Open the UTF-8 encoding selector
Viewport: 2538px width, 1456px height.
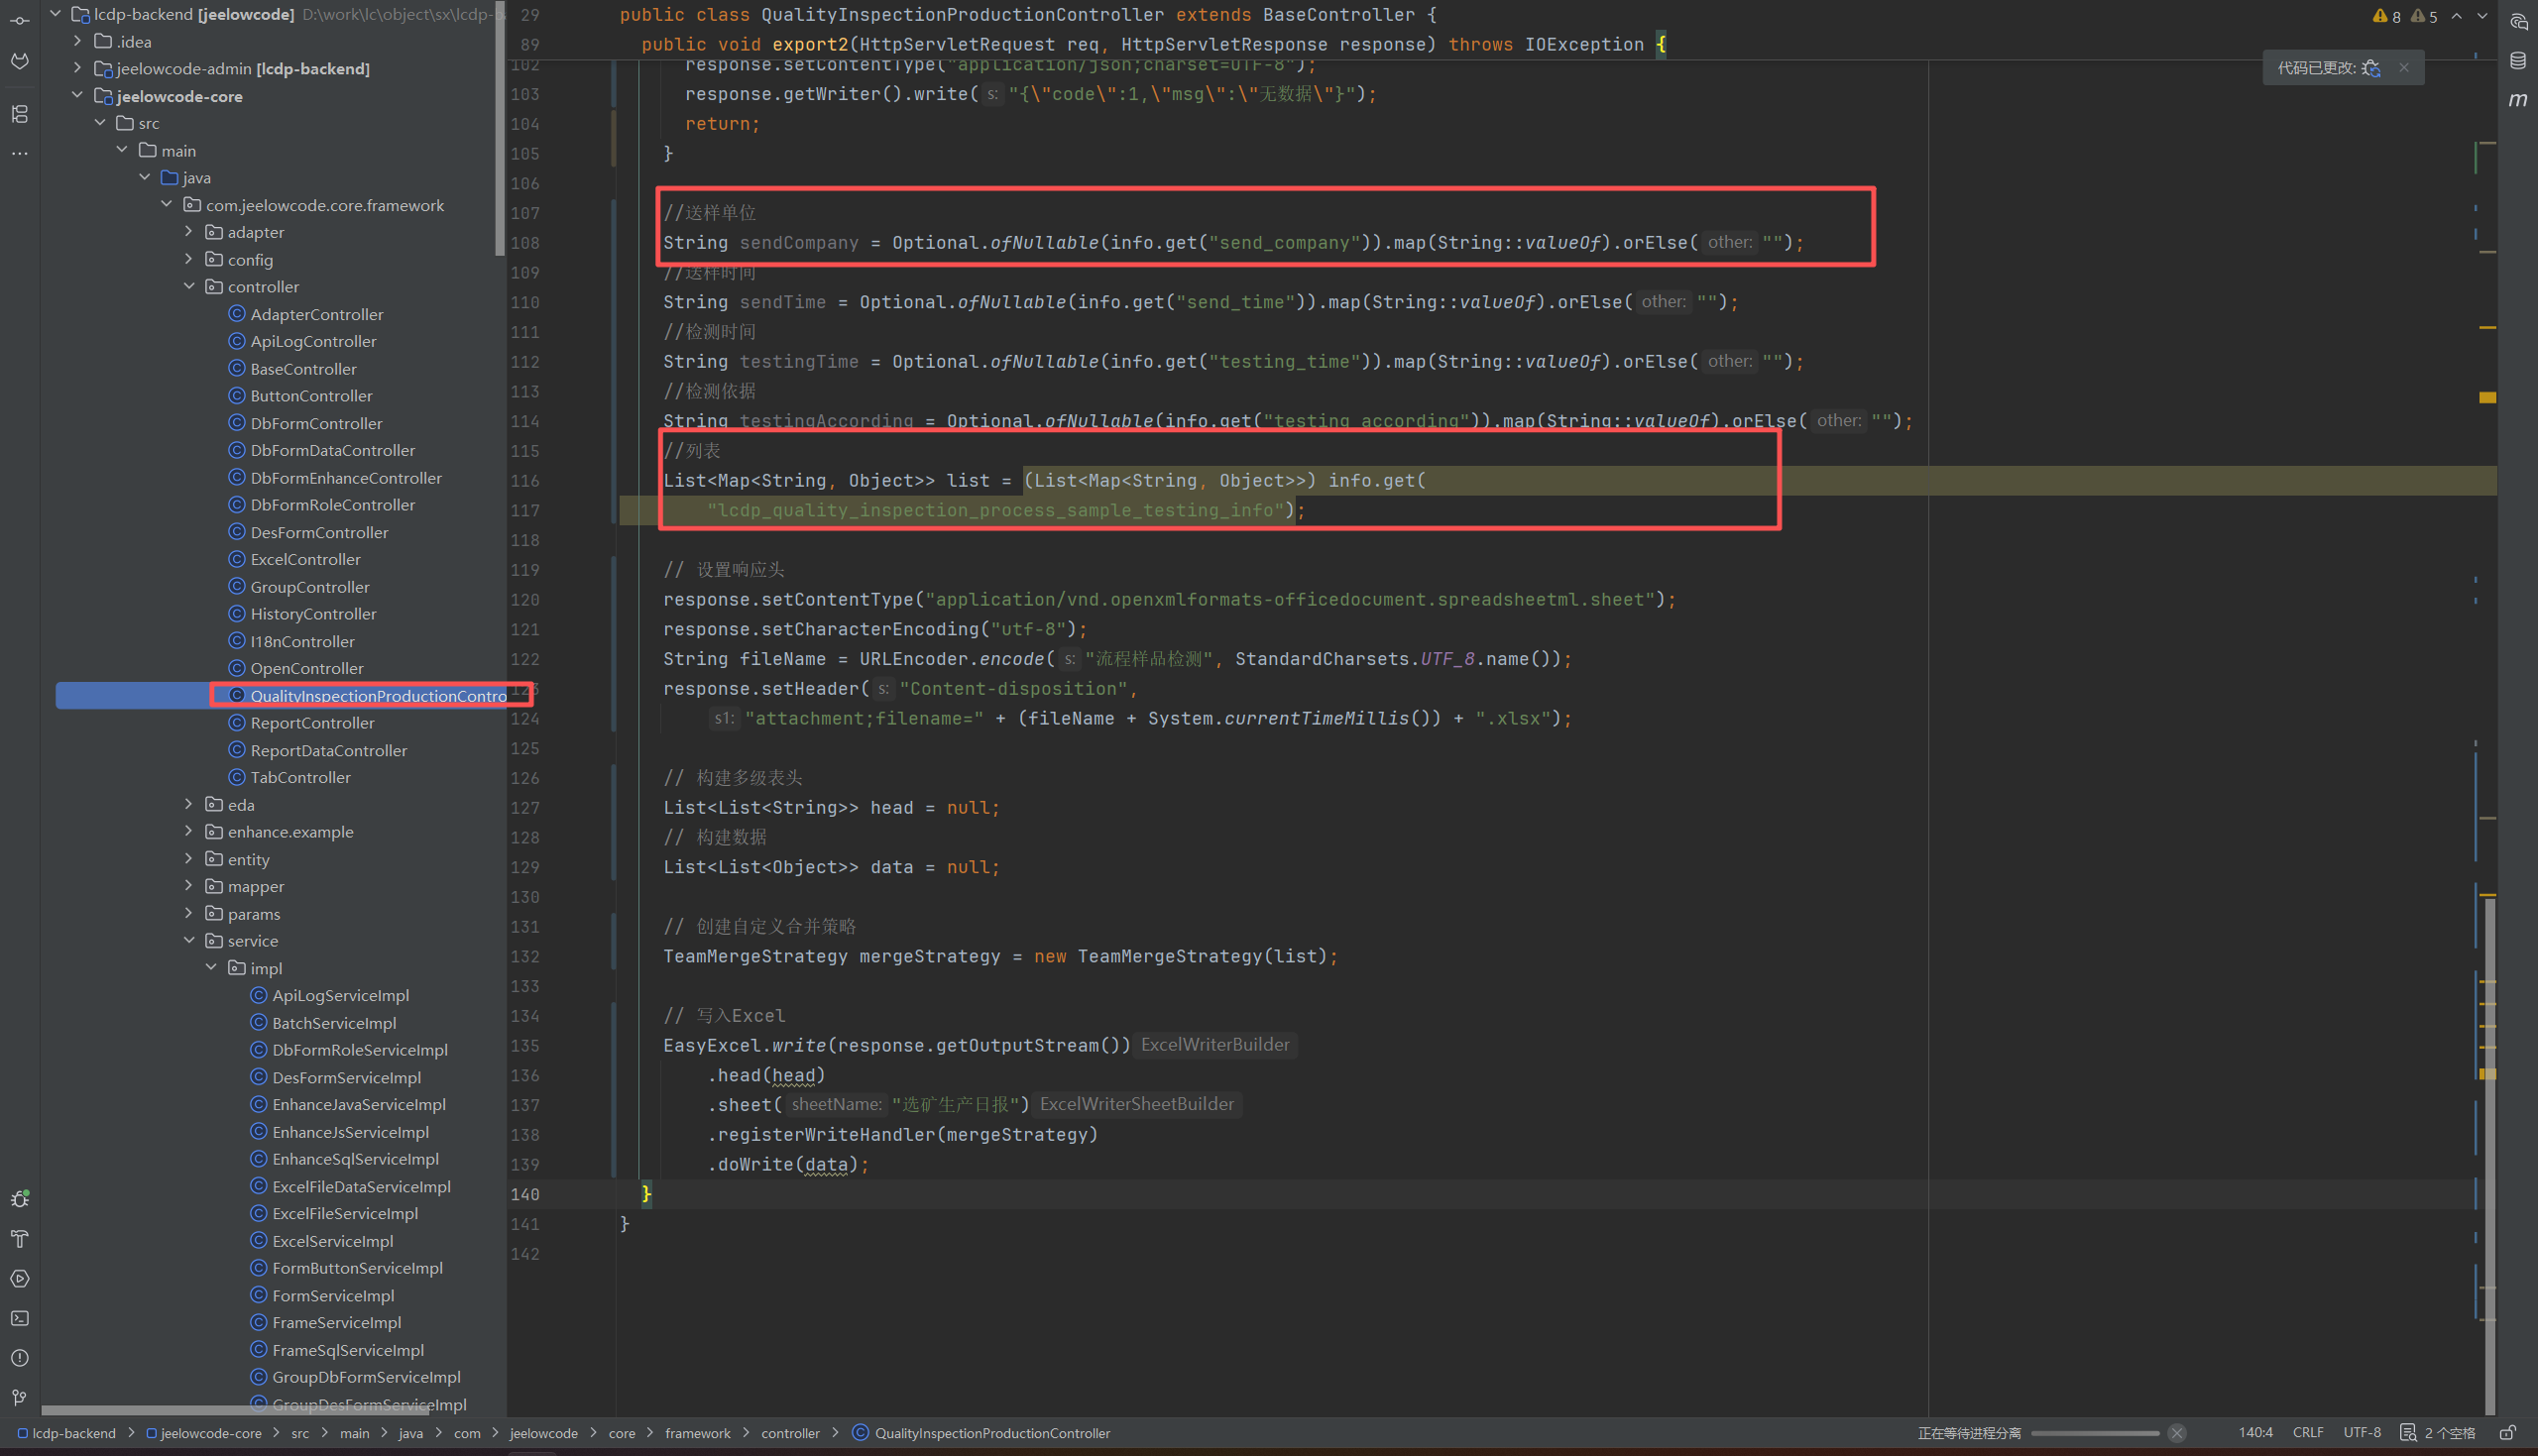(2362, 1433)
